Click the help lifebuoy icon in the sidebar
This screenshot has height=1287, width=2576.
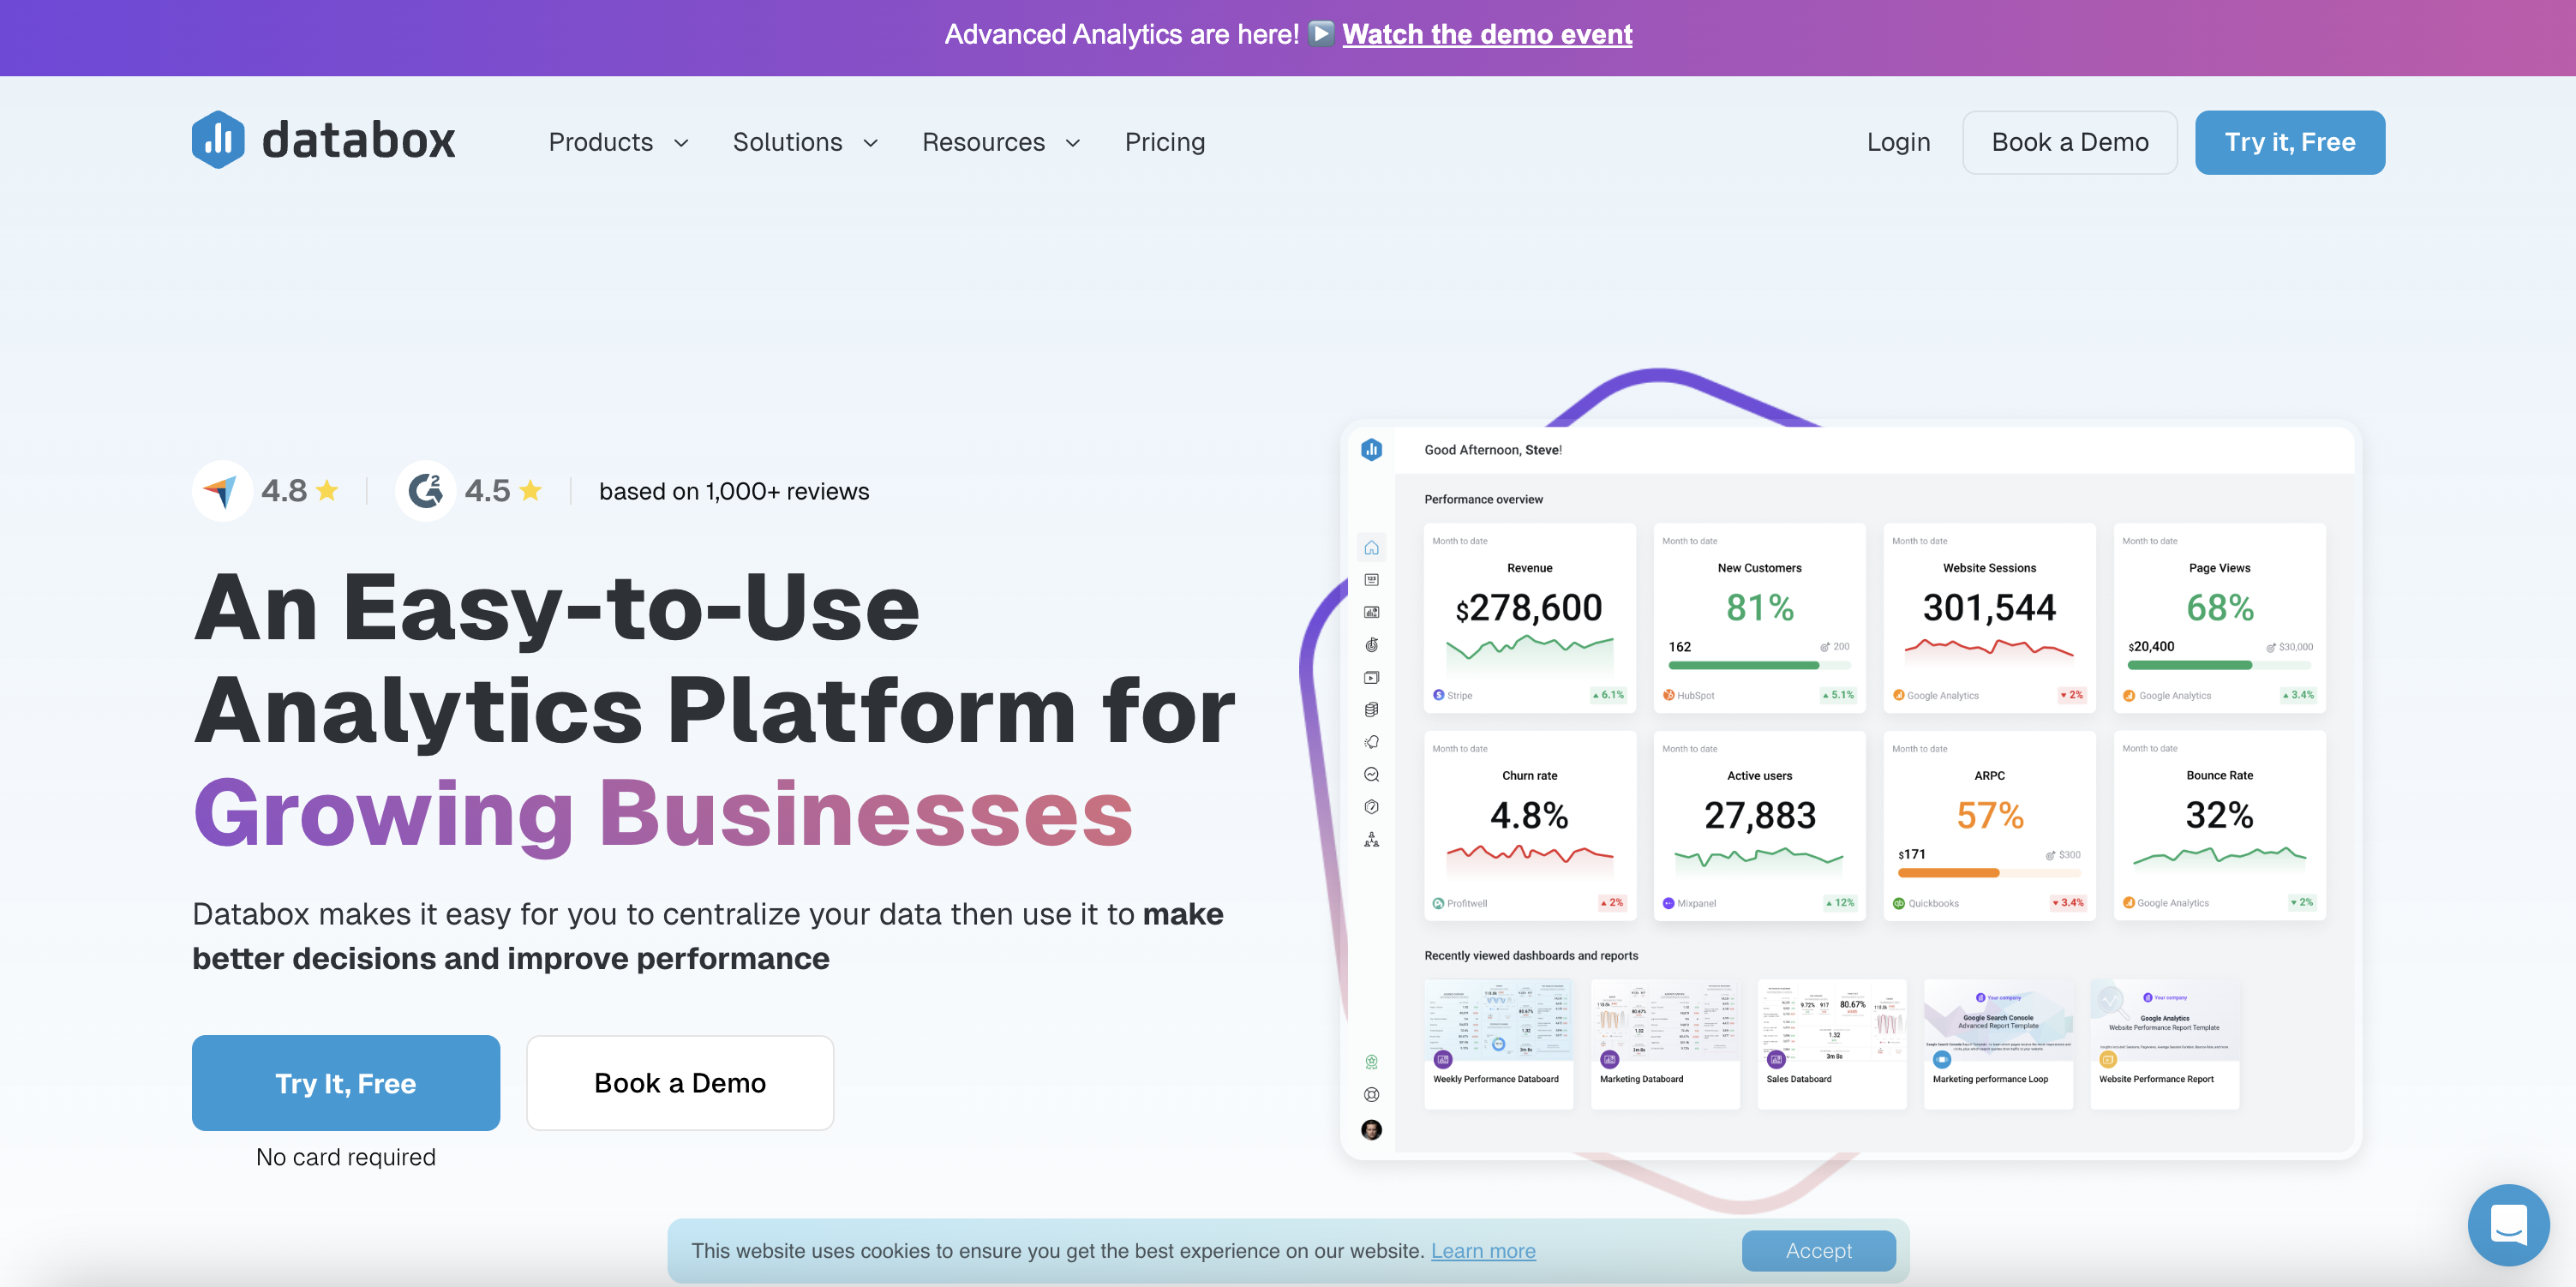(x=1371, y=1095)
